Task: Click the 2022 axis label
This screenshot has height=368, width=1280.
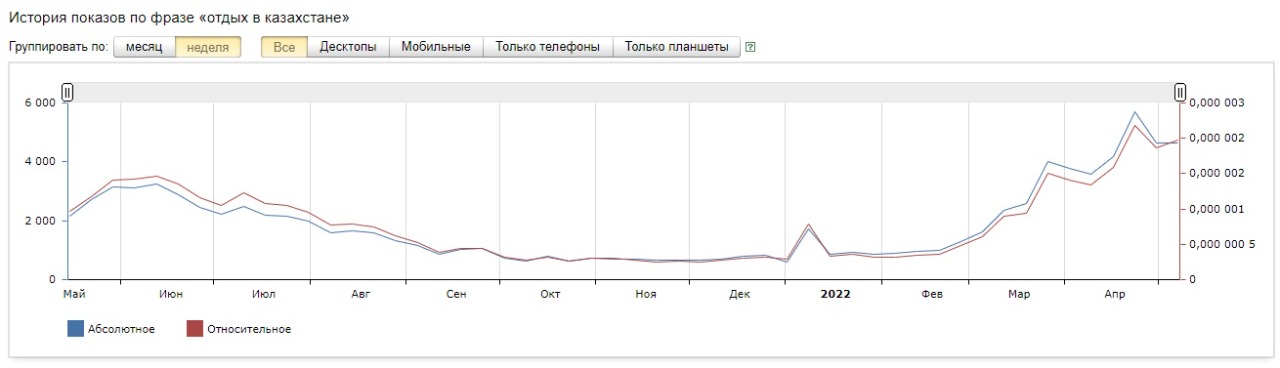Action: pos(835,294)
